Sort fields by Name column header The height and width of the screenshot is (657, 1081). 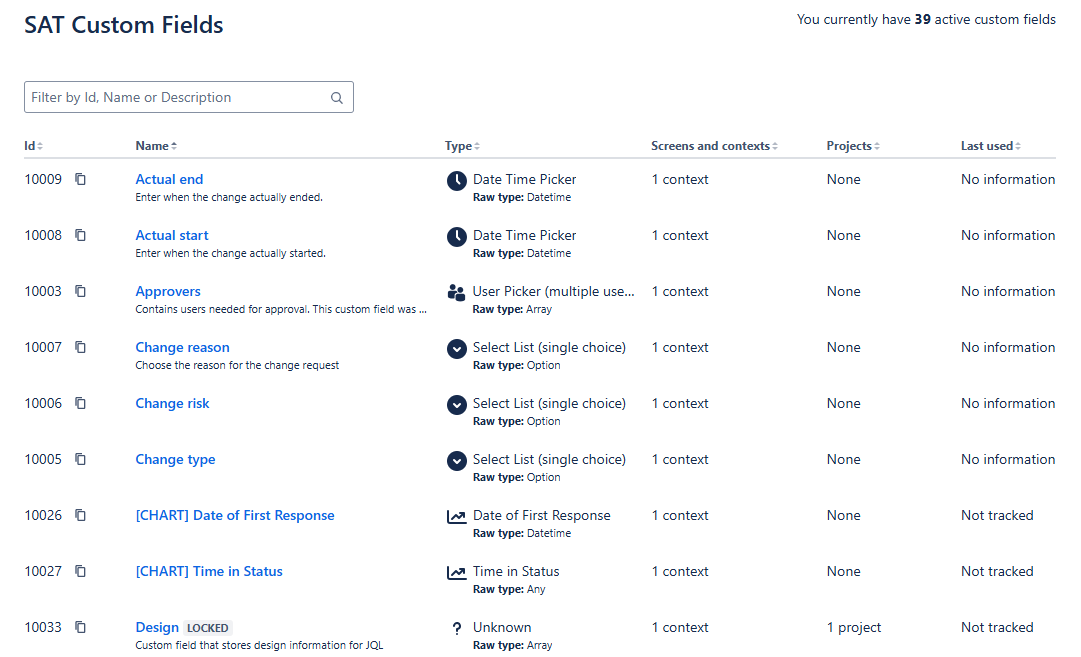tap(156, 146)
